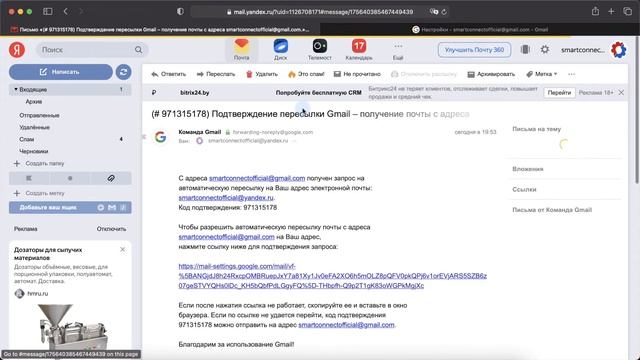The height and width of the screenshot is (360, 640).
Task: Click the translate icon in address bar
Action: (x=433, y=12)
